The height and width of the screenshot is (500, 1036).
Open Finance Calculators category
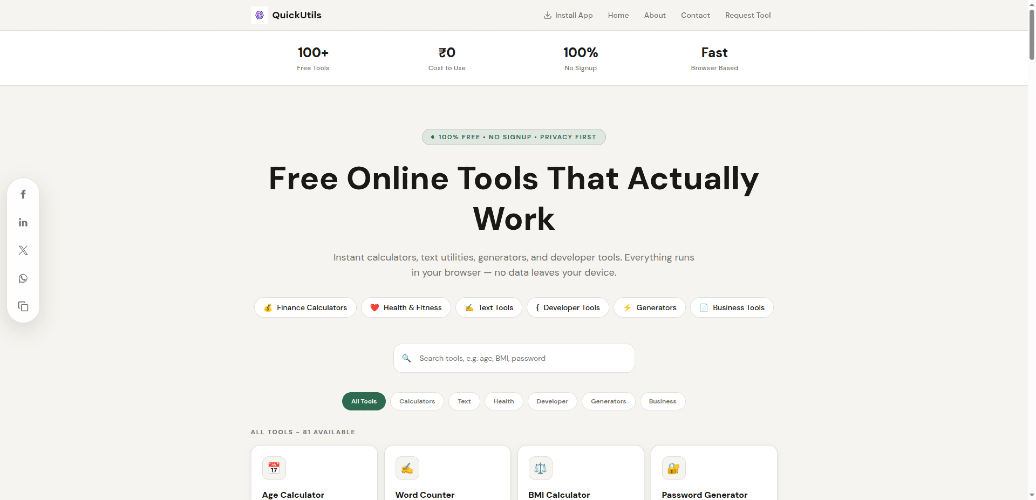coord(305,308)
